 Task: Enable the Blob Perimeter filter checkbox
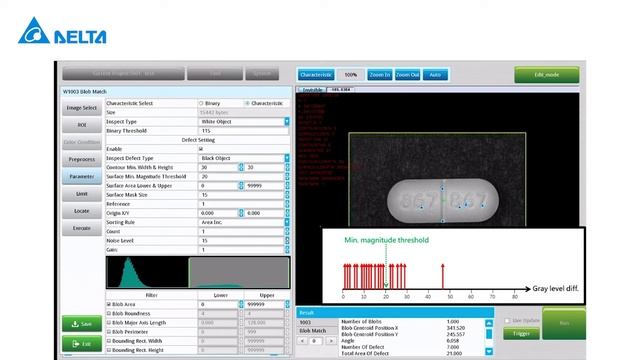[x=109, y=332]
